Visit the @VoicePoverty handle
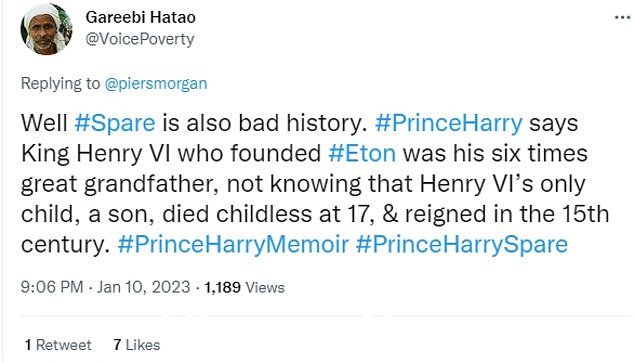 [140, 39]
